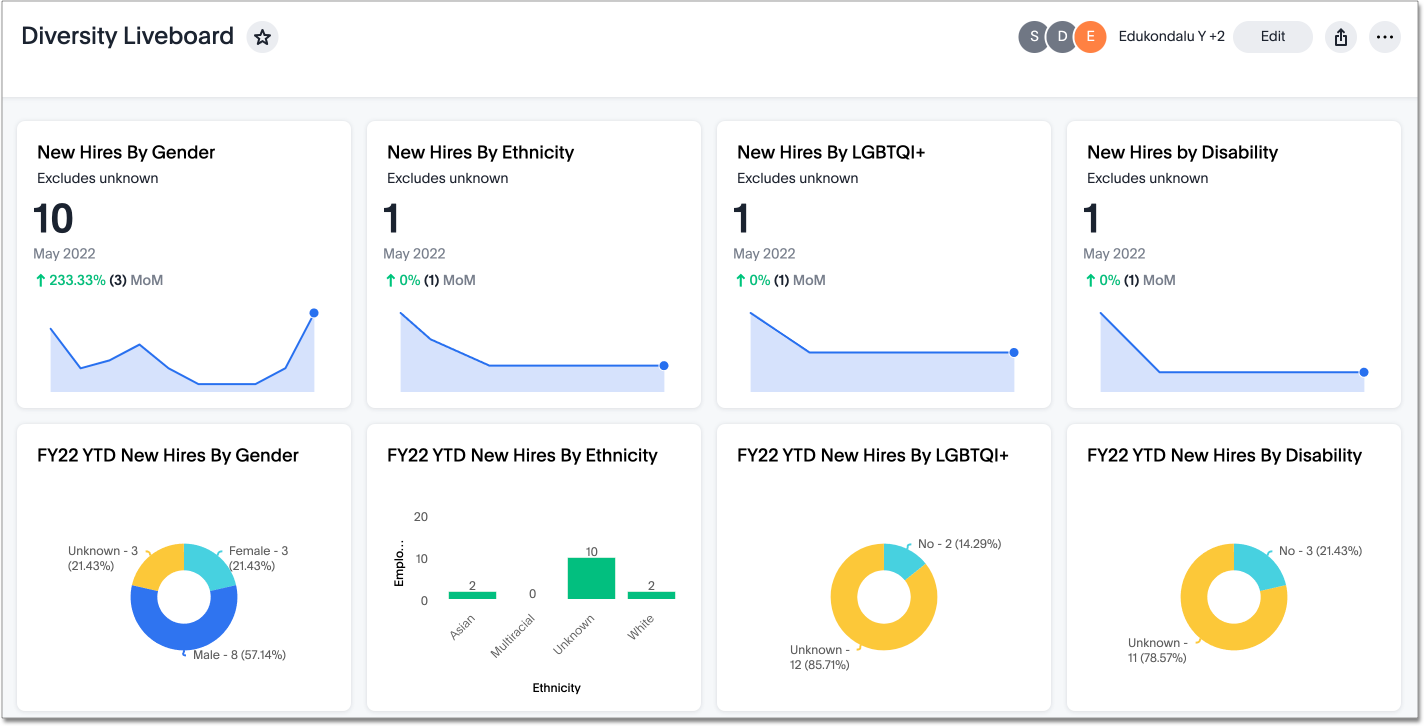This screenshot has width=1424, height=726.
Task: Click endpoint dot on New Hires By Gender sparkline
Action: tap(314, 313)
